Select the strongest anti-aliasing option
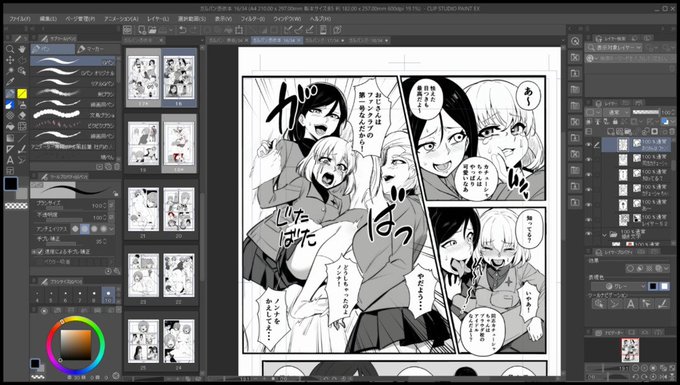The height and width of the screenshot is (385, 680). [103, 228]
